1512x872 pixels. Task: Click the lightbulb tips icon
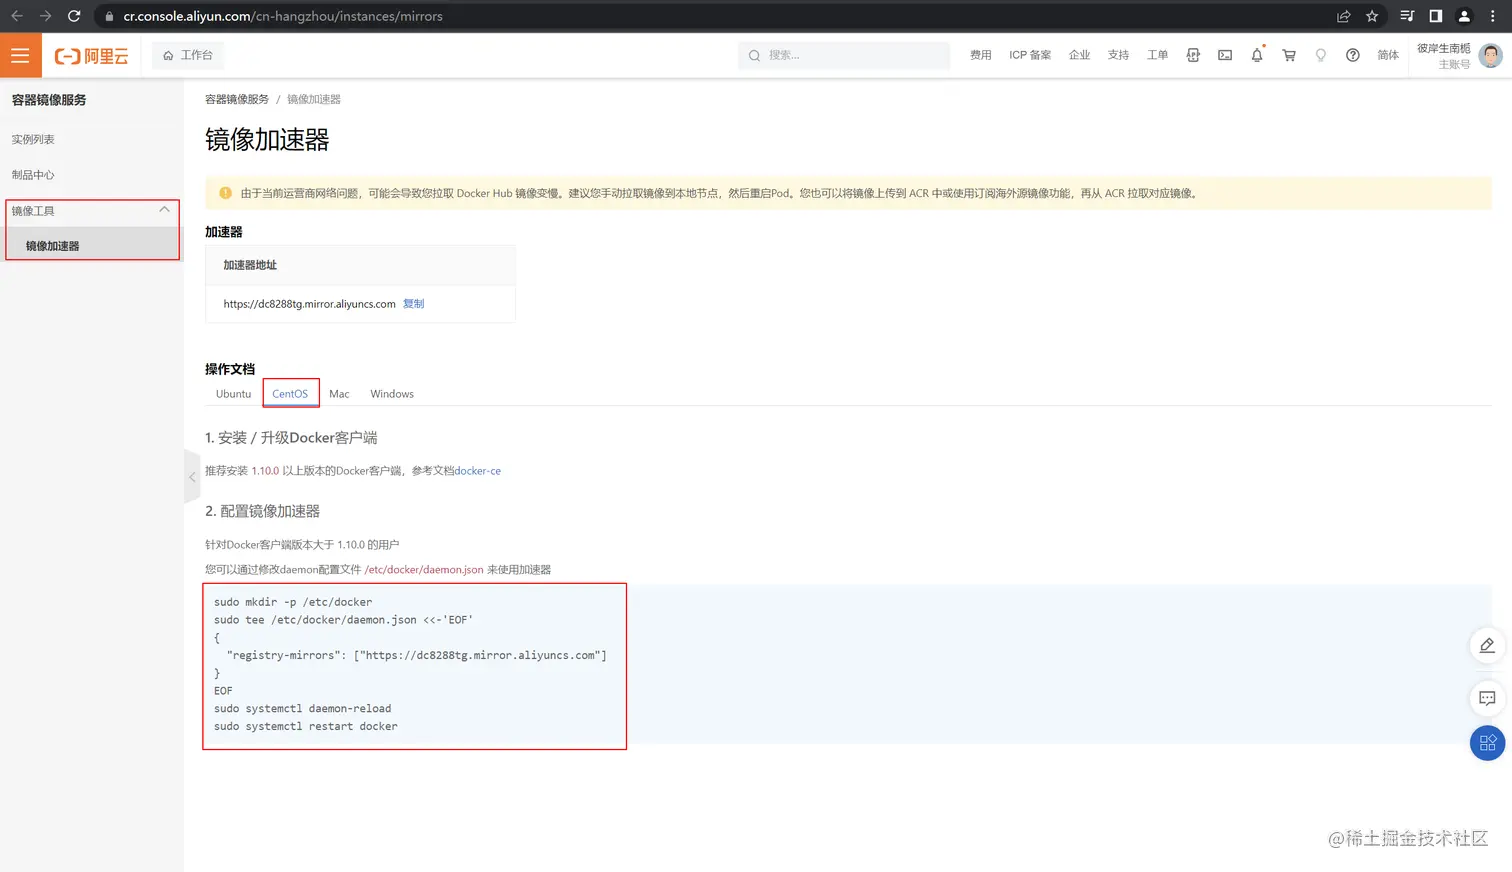click(1321, 56)
